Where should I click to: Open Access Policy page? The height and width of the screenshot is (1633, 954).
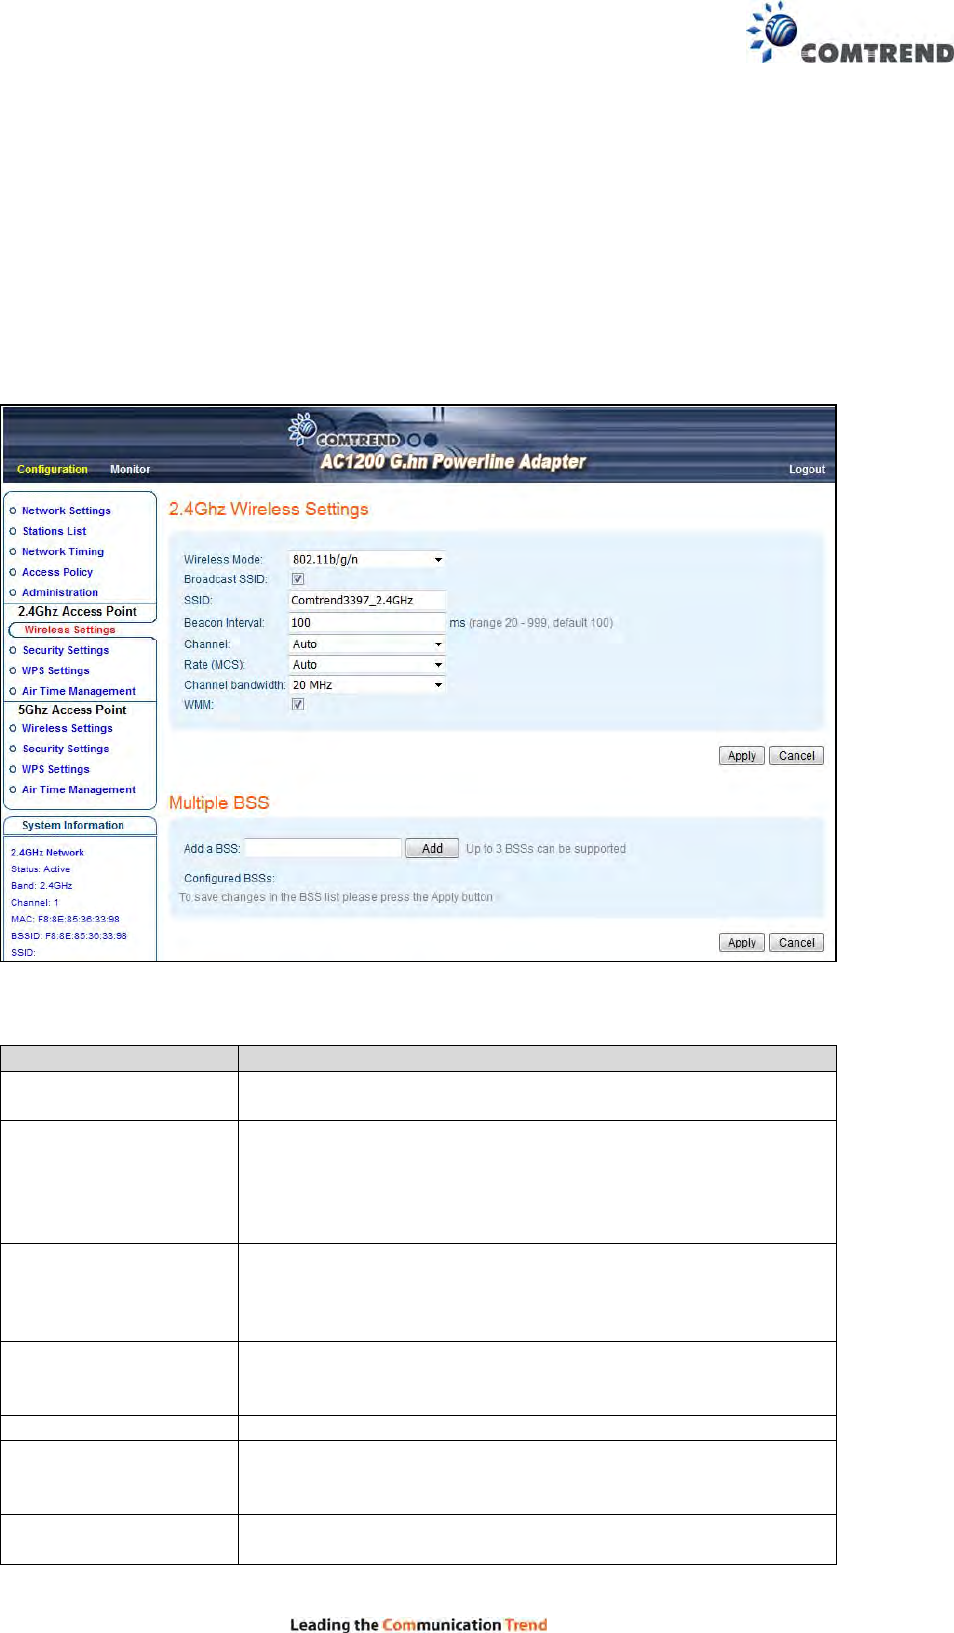click(x=57, y=572)
